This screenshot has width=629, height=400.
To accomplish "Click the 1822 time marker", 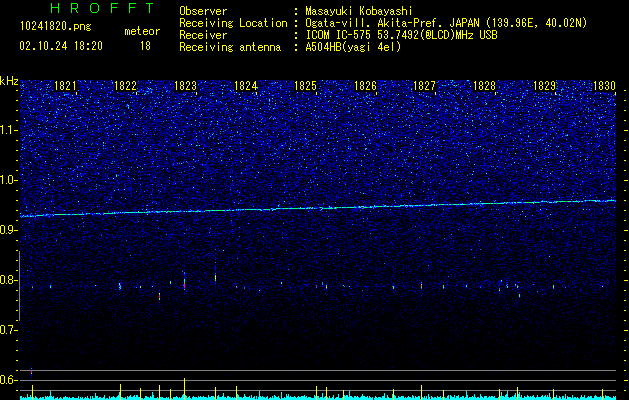I will (126, 86).
